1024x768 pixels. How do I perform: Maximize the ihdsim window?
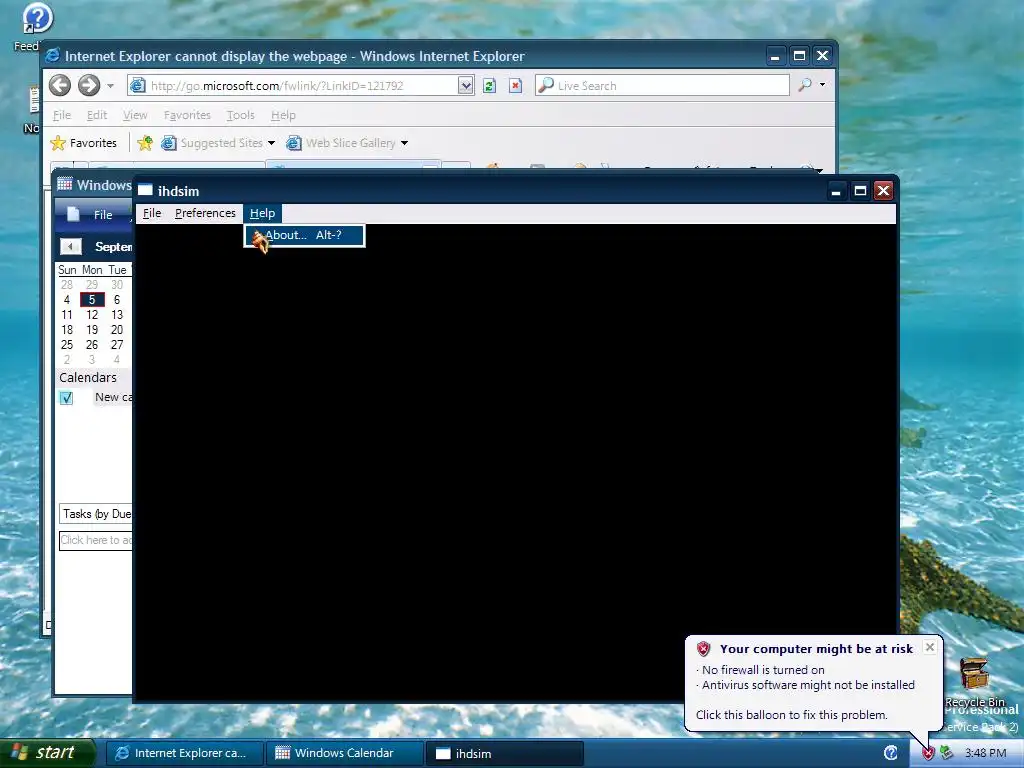coord(860,191)
